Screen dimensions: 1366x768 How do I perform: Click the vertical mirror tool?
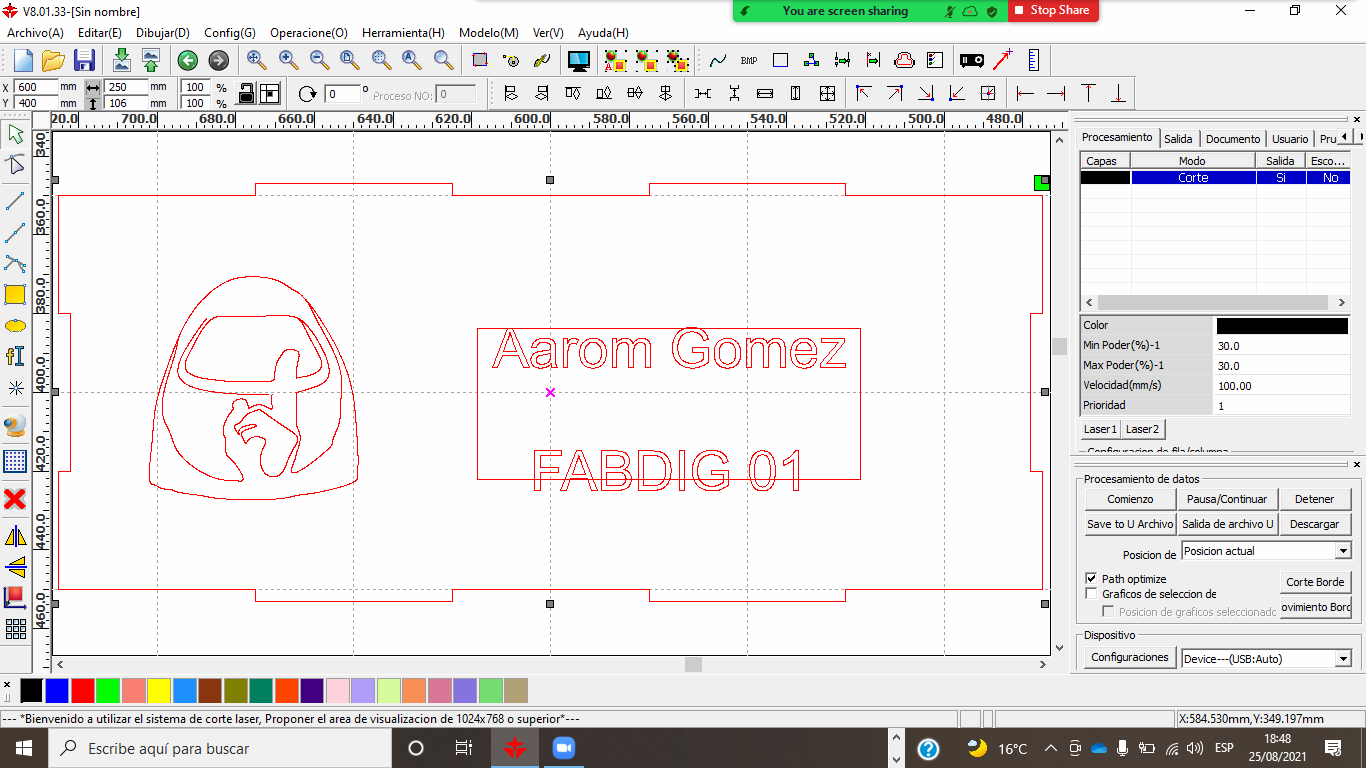click(x=15, y=567)
